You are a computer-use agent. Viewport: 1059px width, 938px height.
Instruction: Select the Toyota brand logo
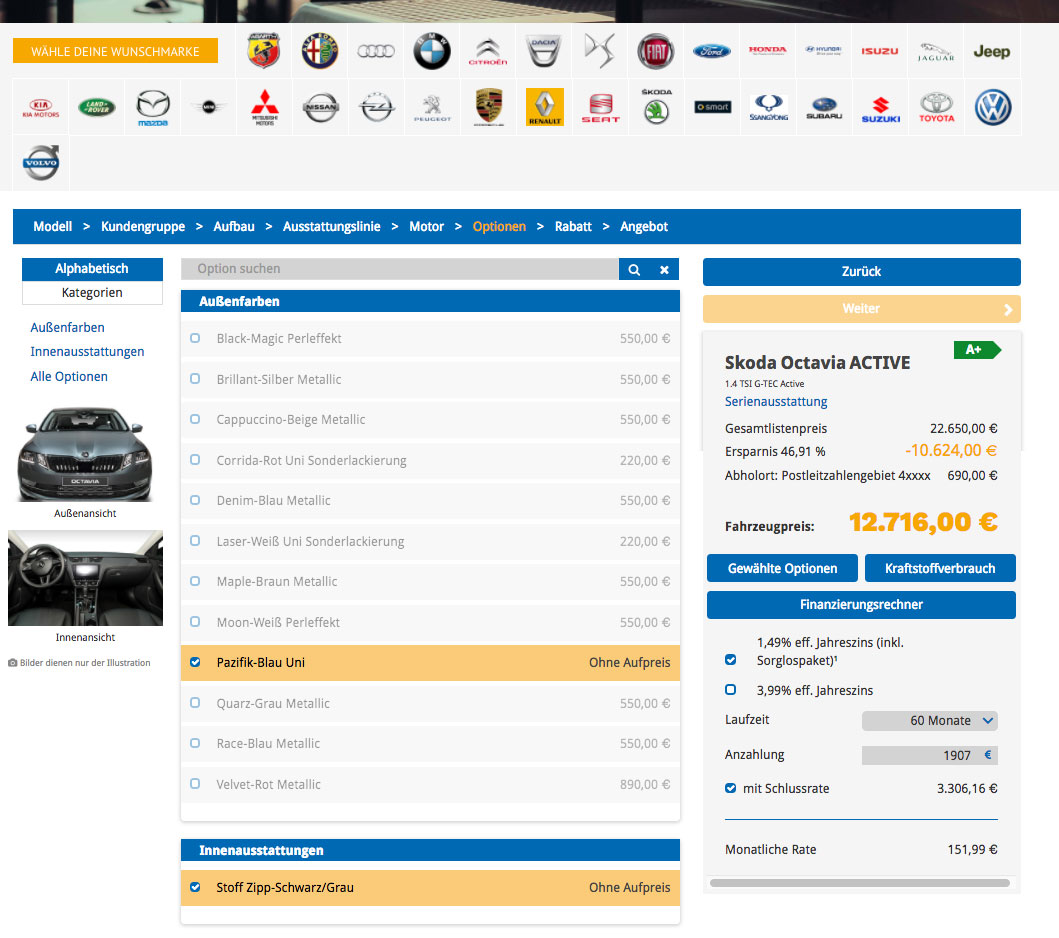[x=937, y=107]
